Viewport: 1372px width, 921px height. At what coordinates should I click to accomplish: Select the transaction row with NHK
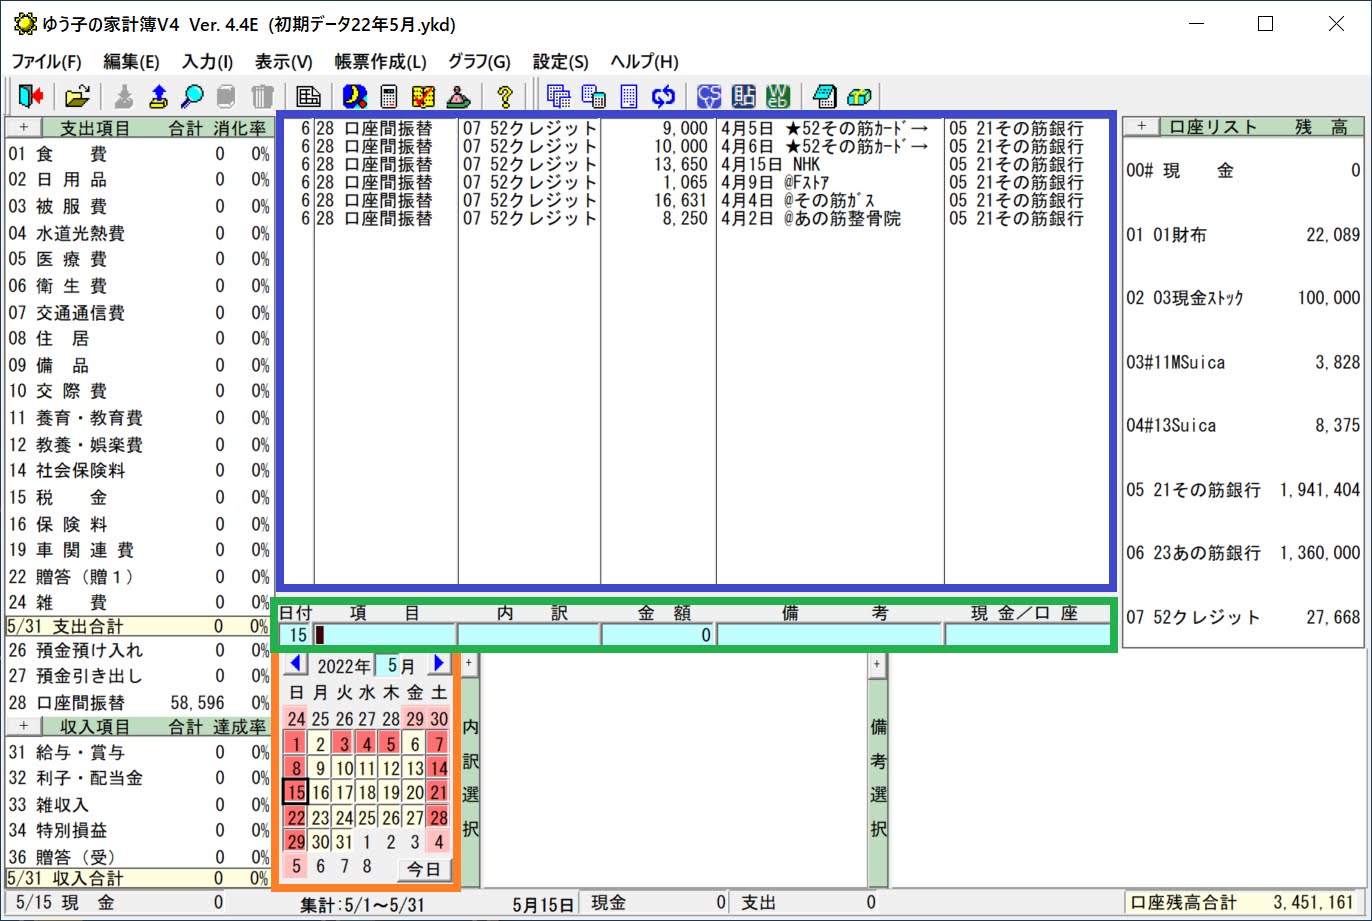696,164
